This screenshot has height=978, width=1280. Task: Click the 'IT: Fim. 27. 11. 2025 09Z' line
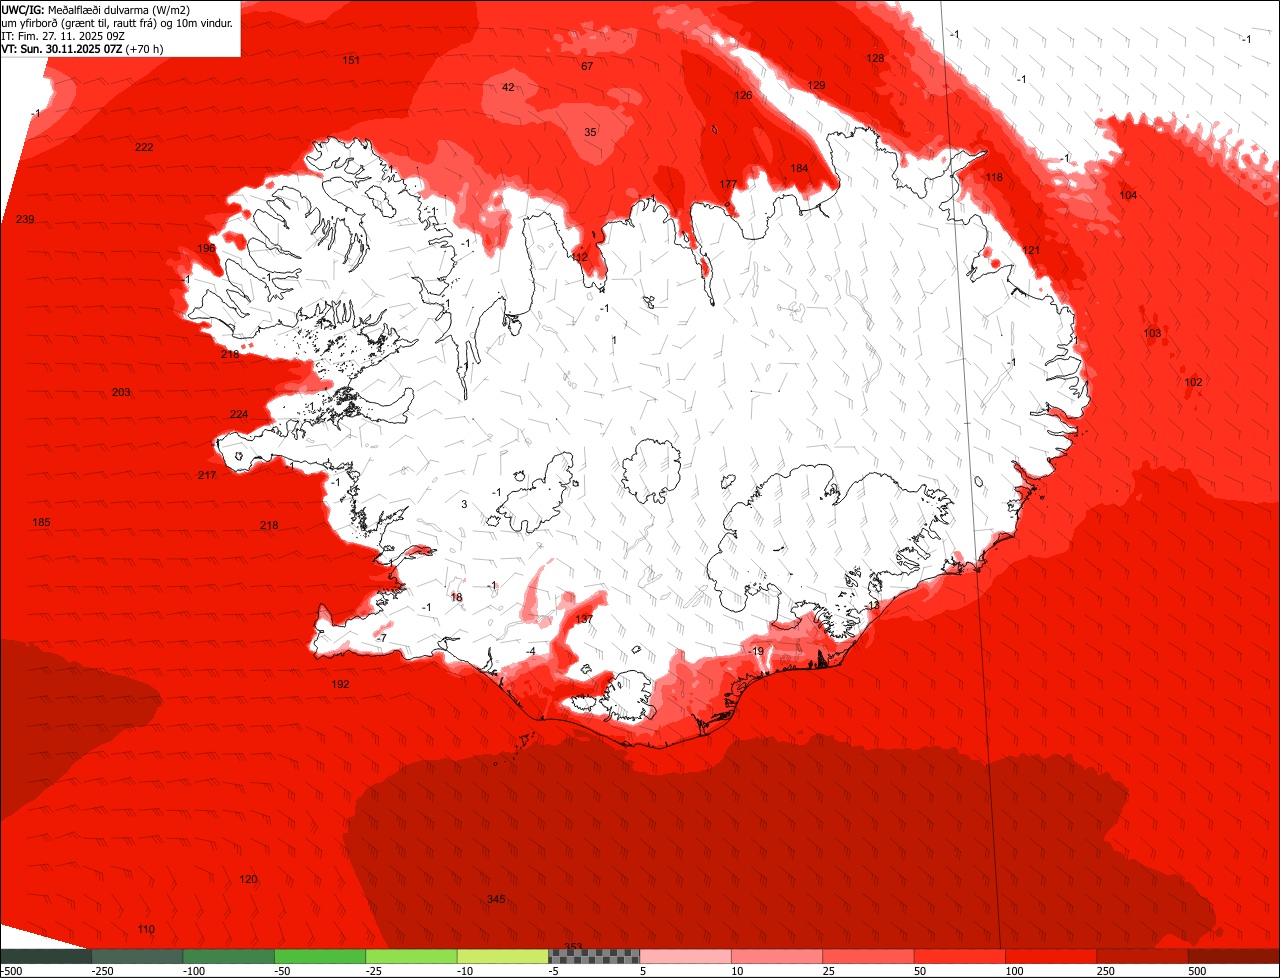point(63,35)
